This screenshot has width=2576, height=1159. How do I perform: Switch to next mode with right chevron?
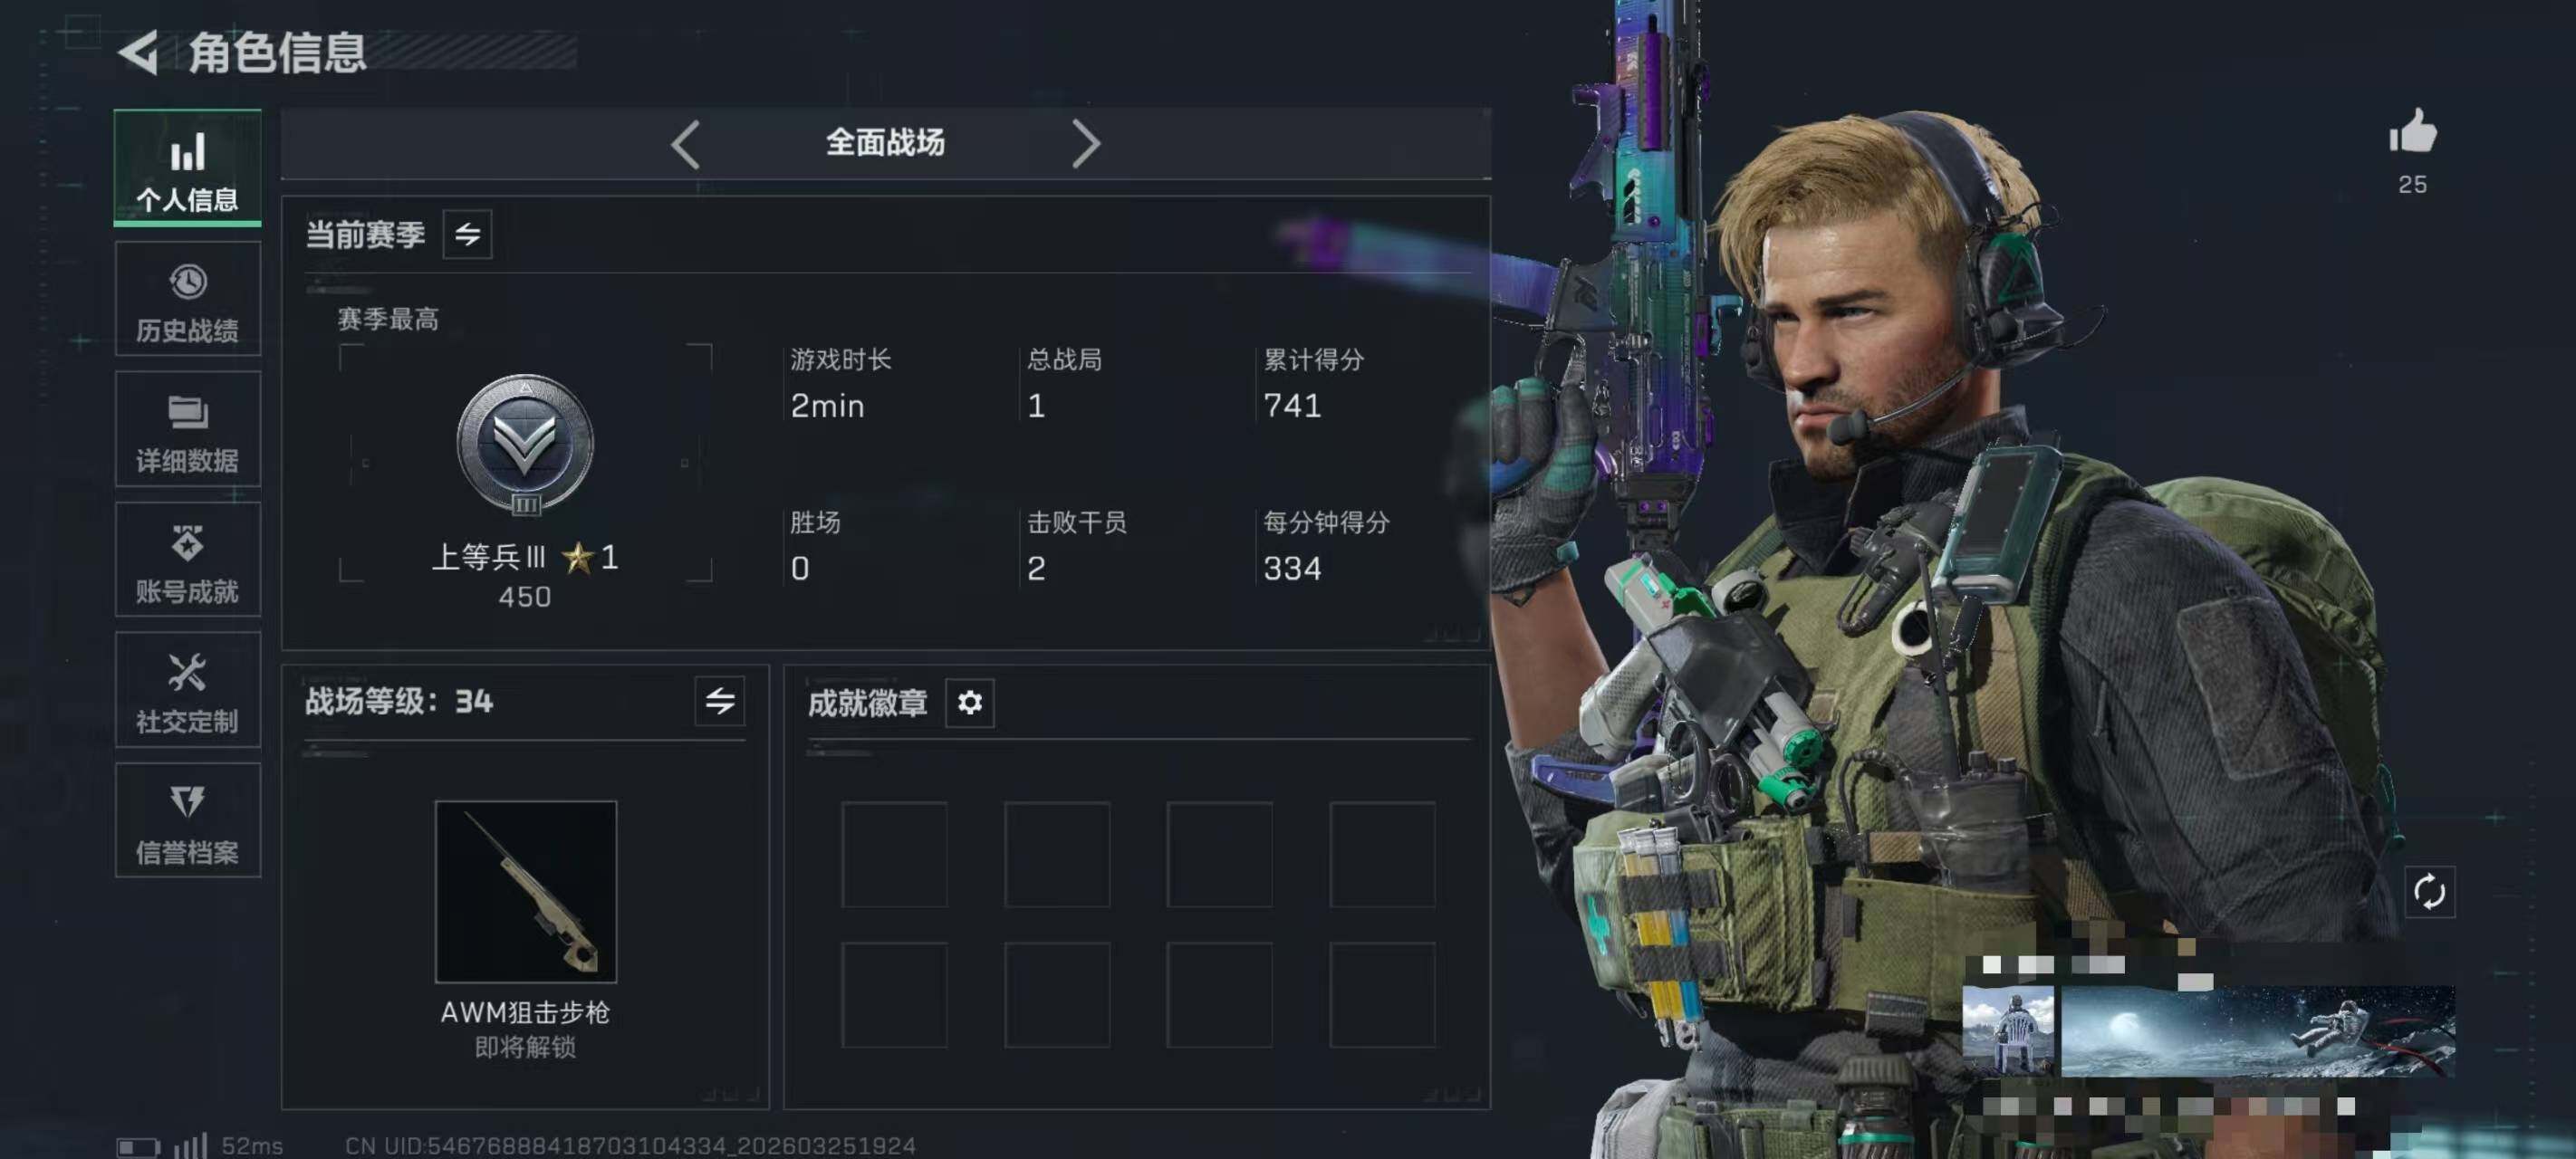tap(1086, 144)
